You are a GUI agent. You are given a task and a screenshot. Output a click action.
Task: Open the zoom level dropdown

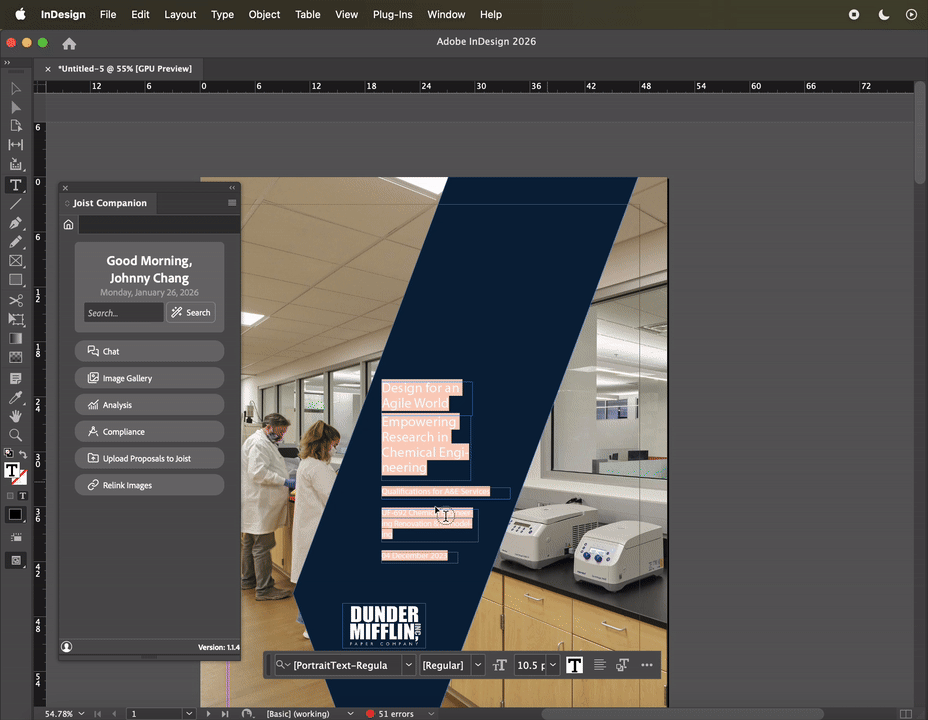81,713
